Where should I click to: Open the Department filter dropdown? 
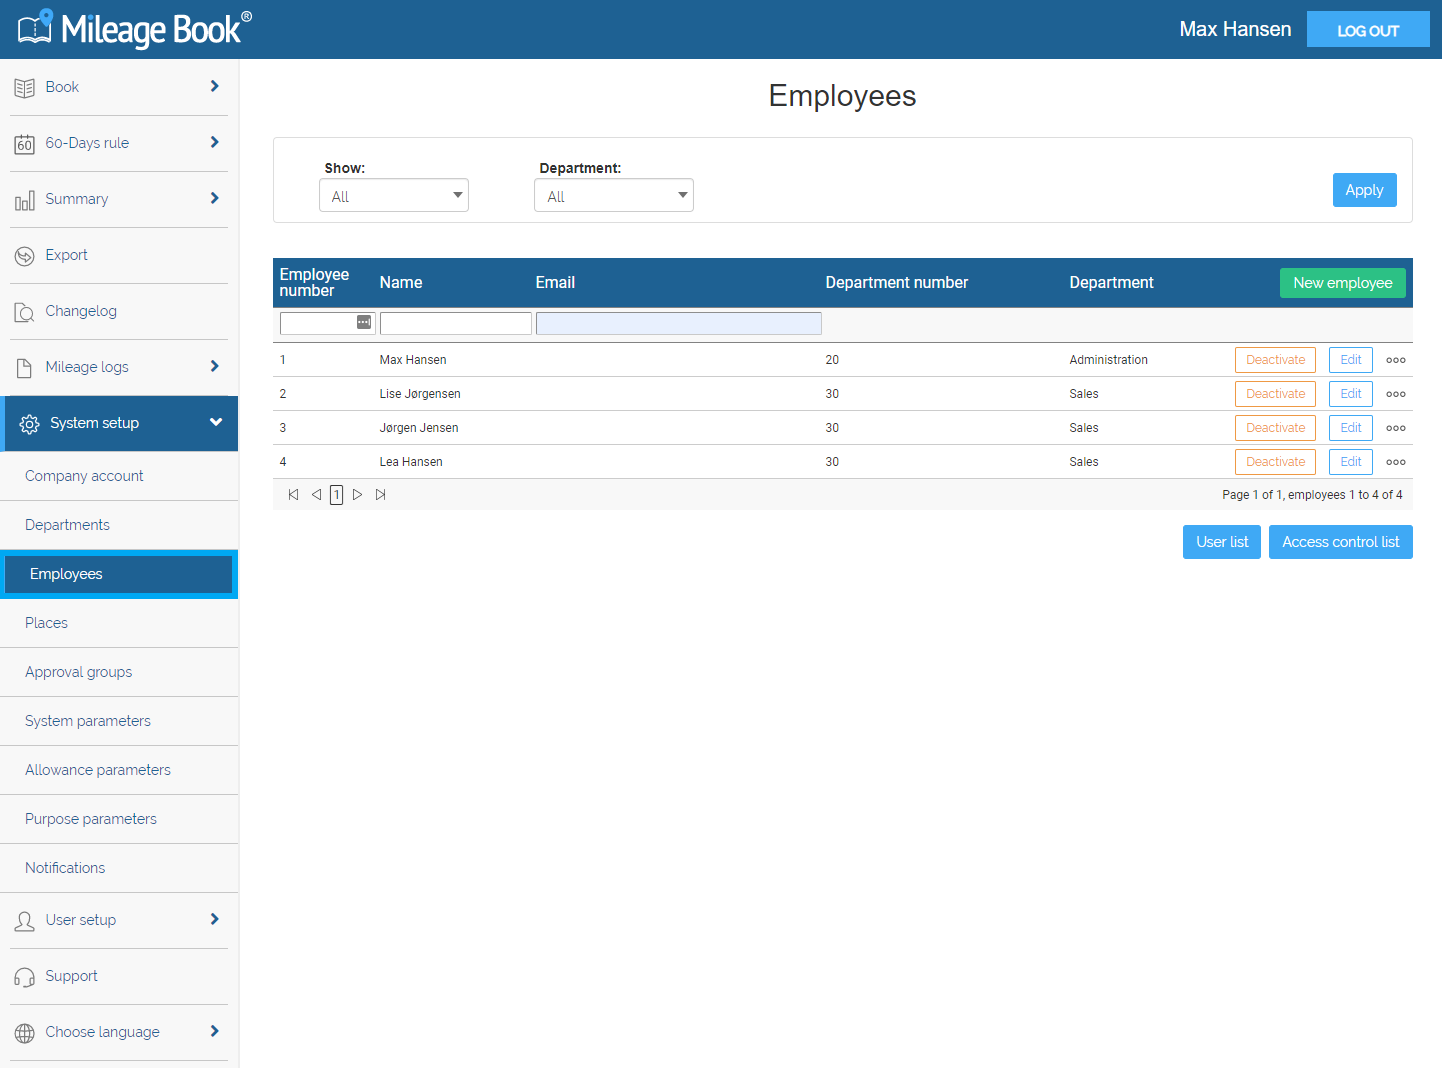pos(614,195)
